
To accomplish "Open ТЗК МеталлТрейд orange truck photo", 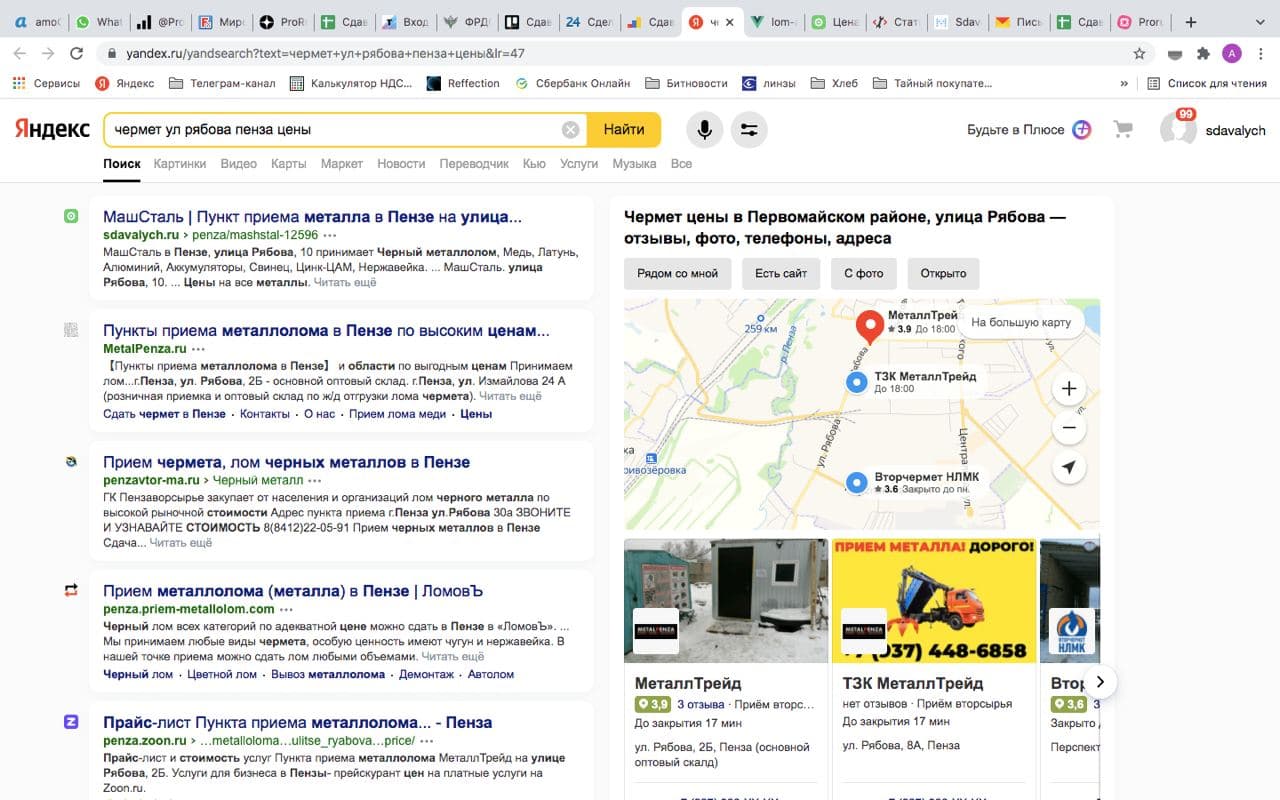I will (934, 601).
